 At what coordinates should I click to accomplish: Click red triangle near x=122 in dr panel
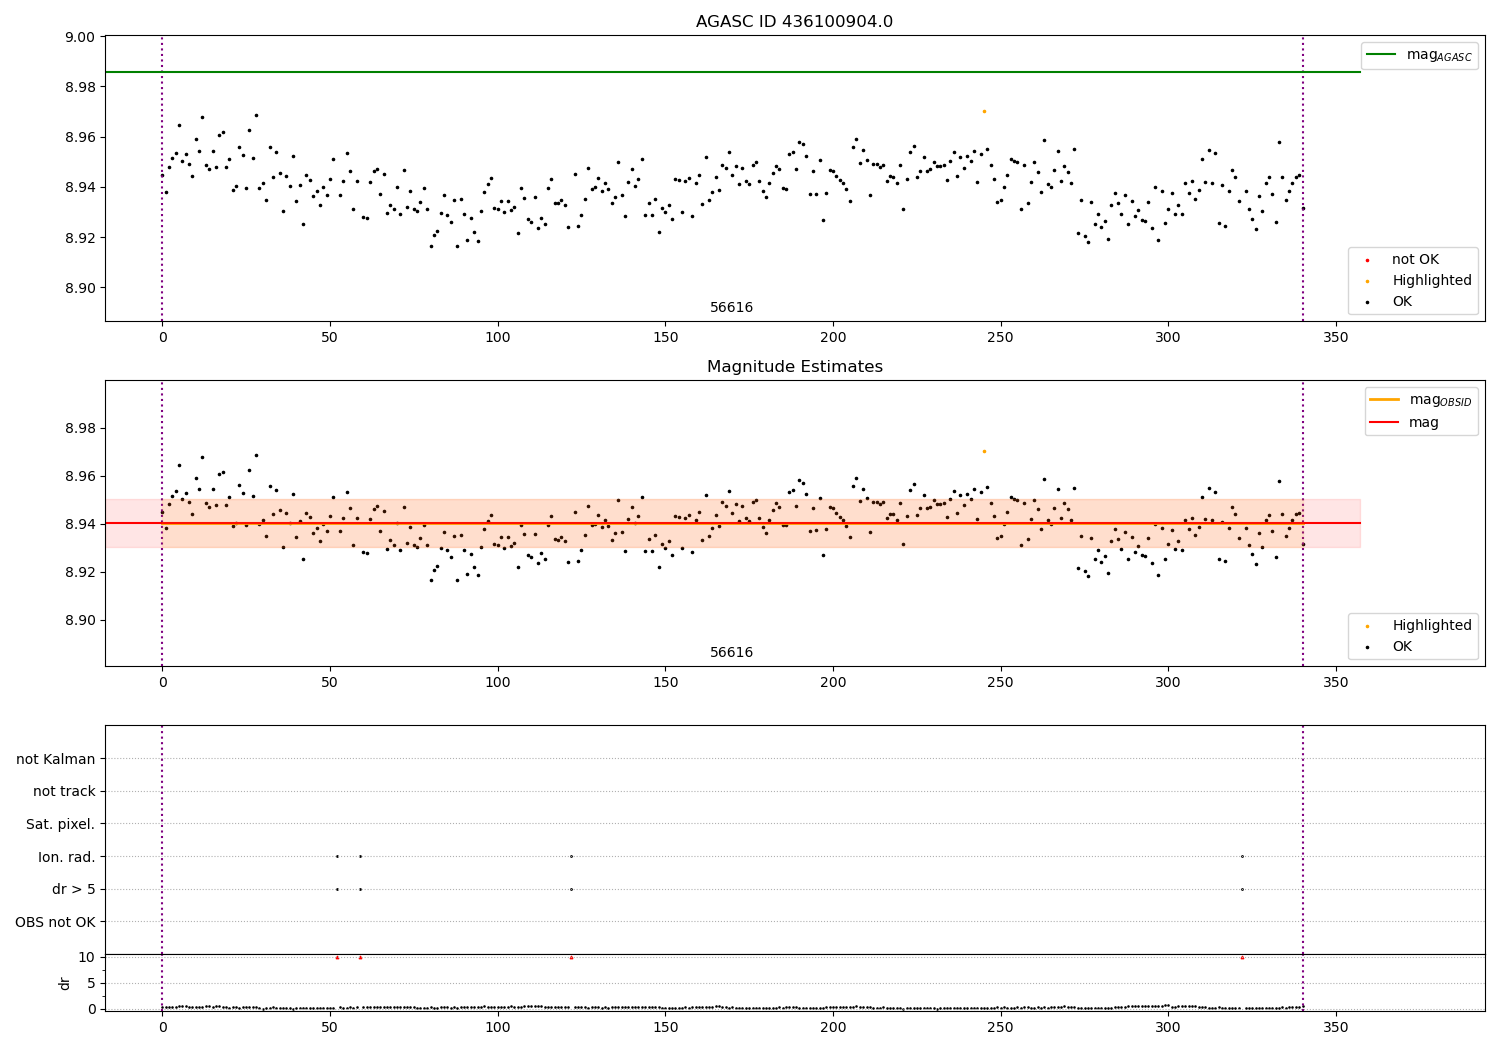(x=571, y=957)
